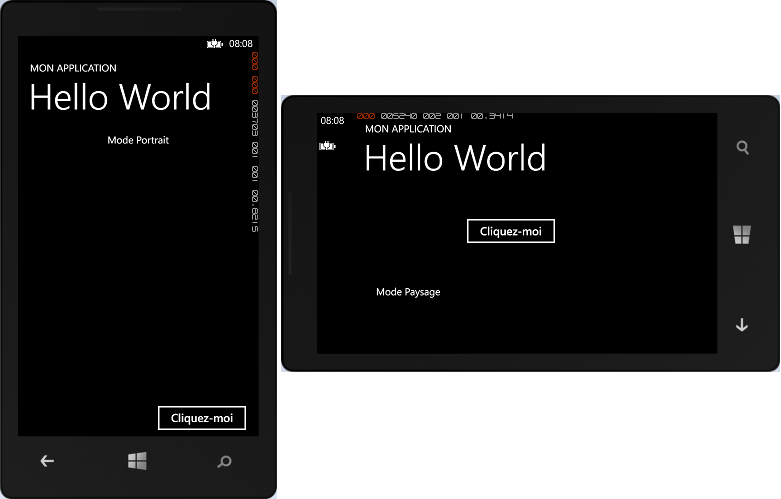
Task: Click the vertical debug counters on the portrait screen
Action: click(254, 142)
